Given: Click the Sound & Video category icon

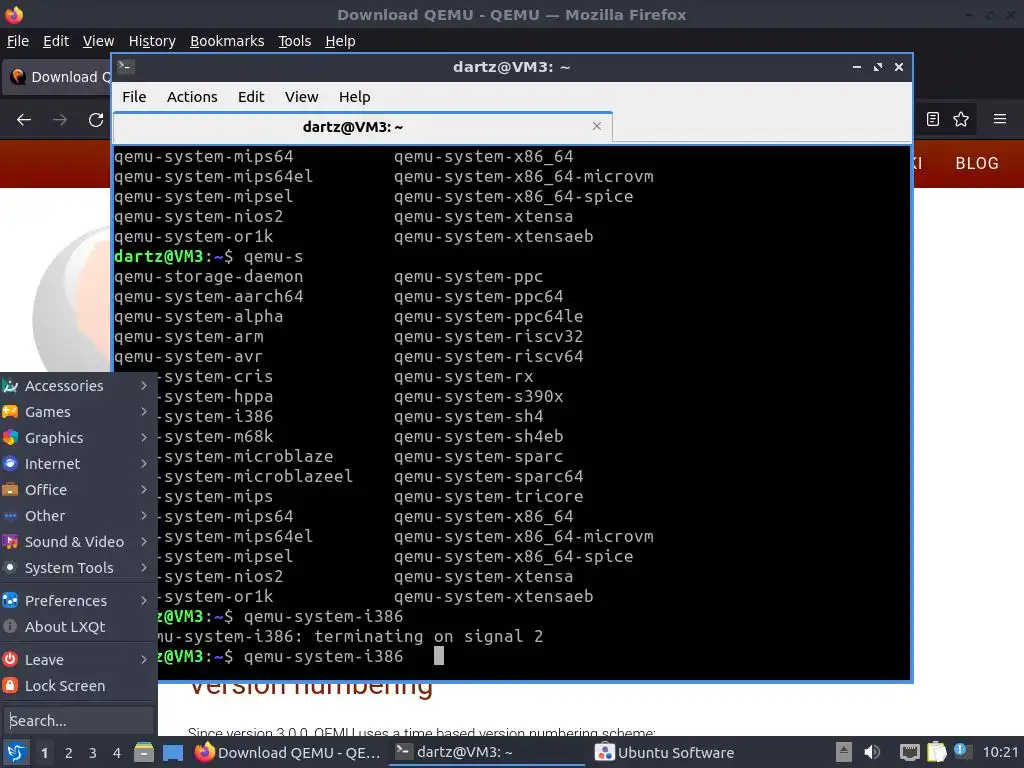Looking at the screenshot, I should coord(10,542).
